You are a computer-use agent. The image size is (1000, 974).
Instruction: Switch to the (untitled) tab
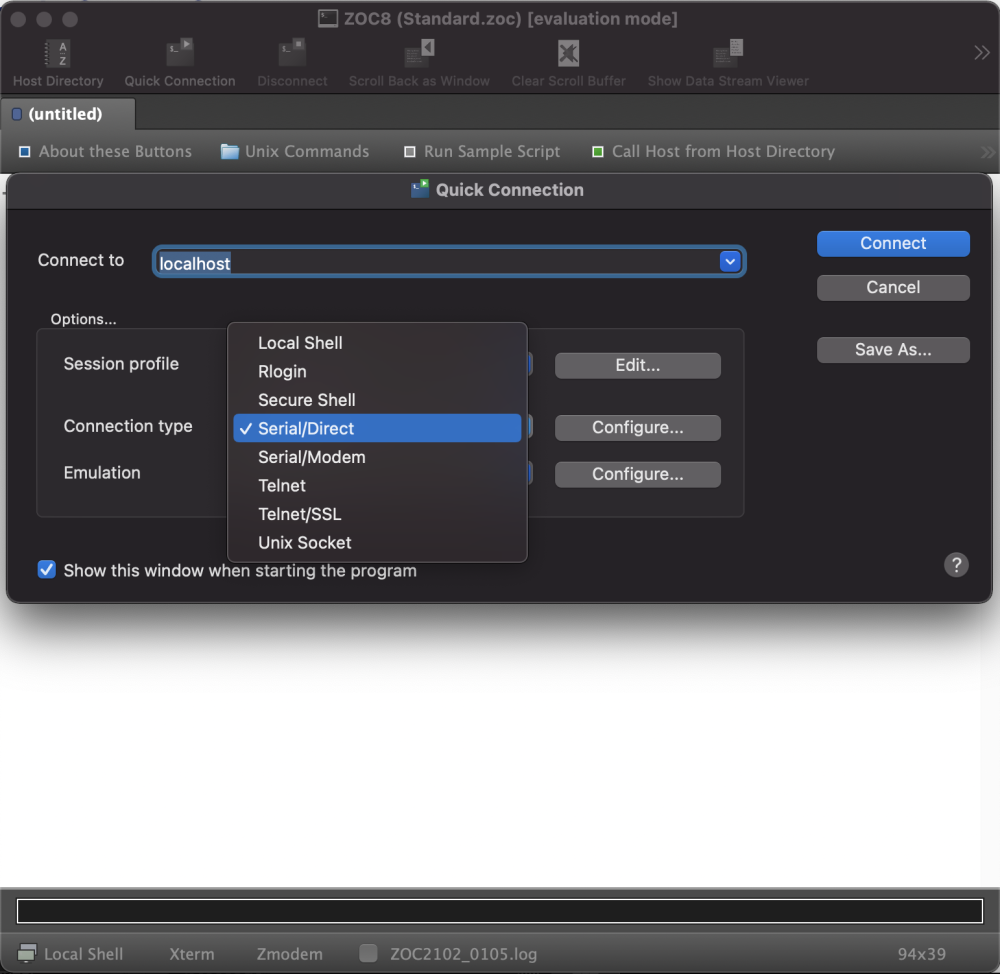click(66, 114)
